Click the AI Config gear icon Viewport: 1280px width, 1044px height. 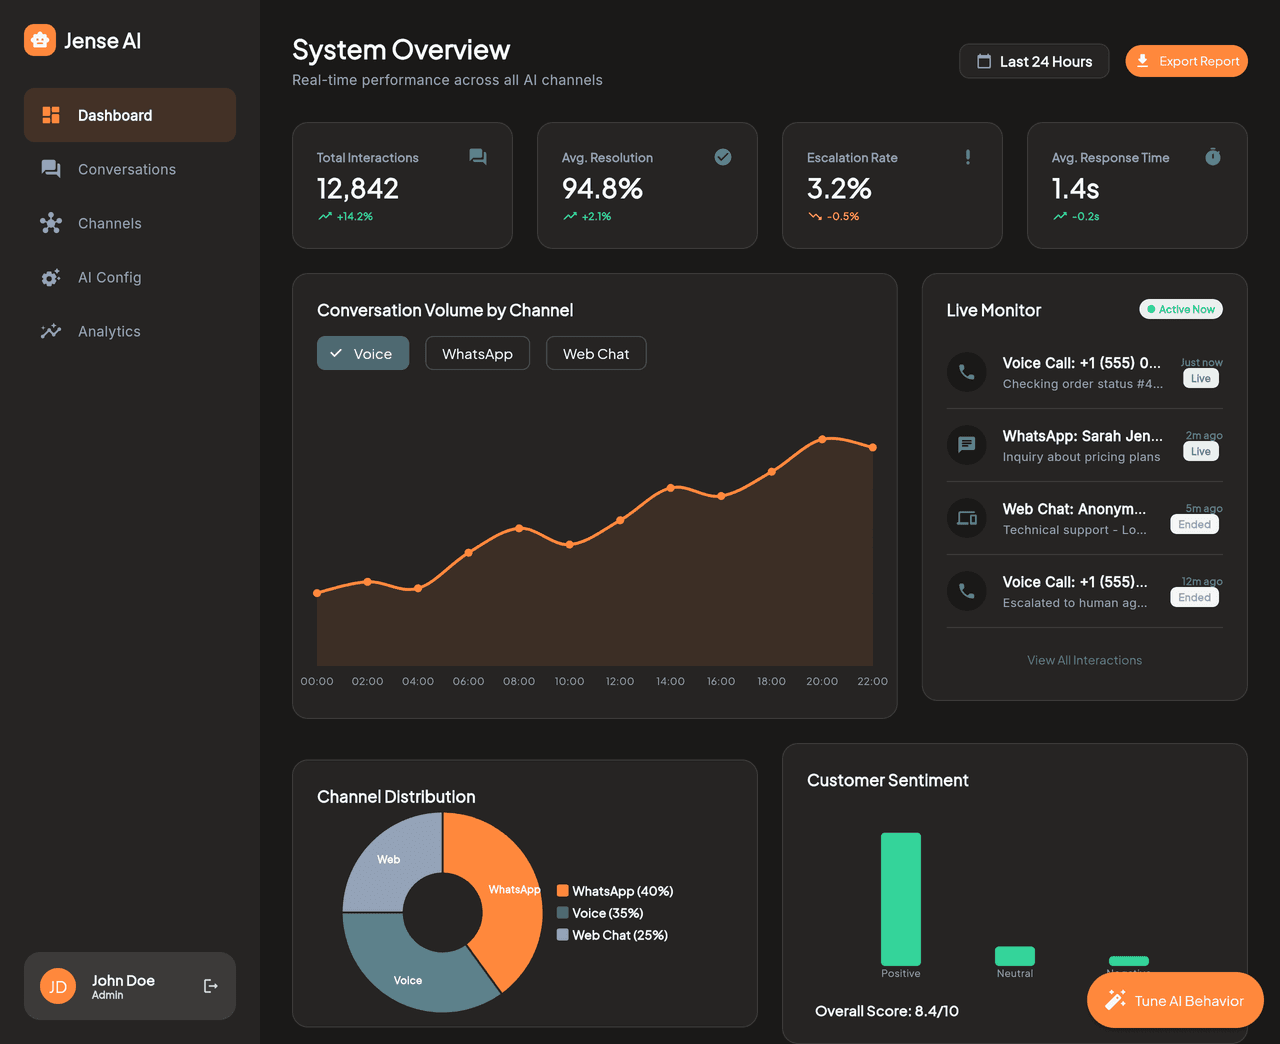(51, 277)
